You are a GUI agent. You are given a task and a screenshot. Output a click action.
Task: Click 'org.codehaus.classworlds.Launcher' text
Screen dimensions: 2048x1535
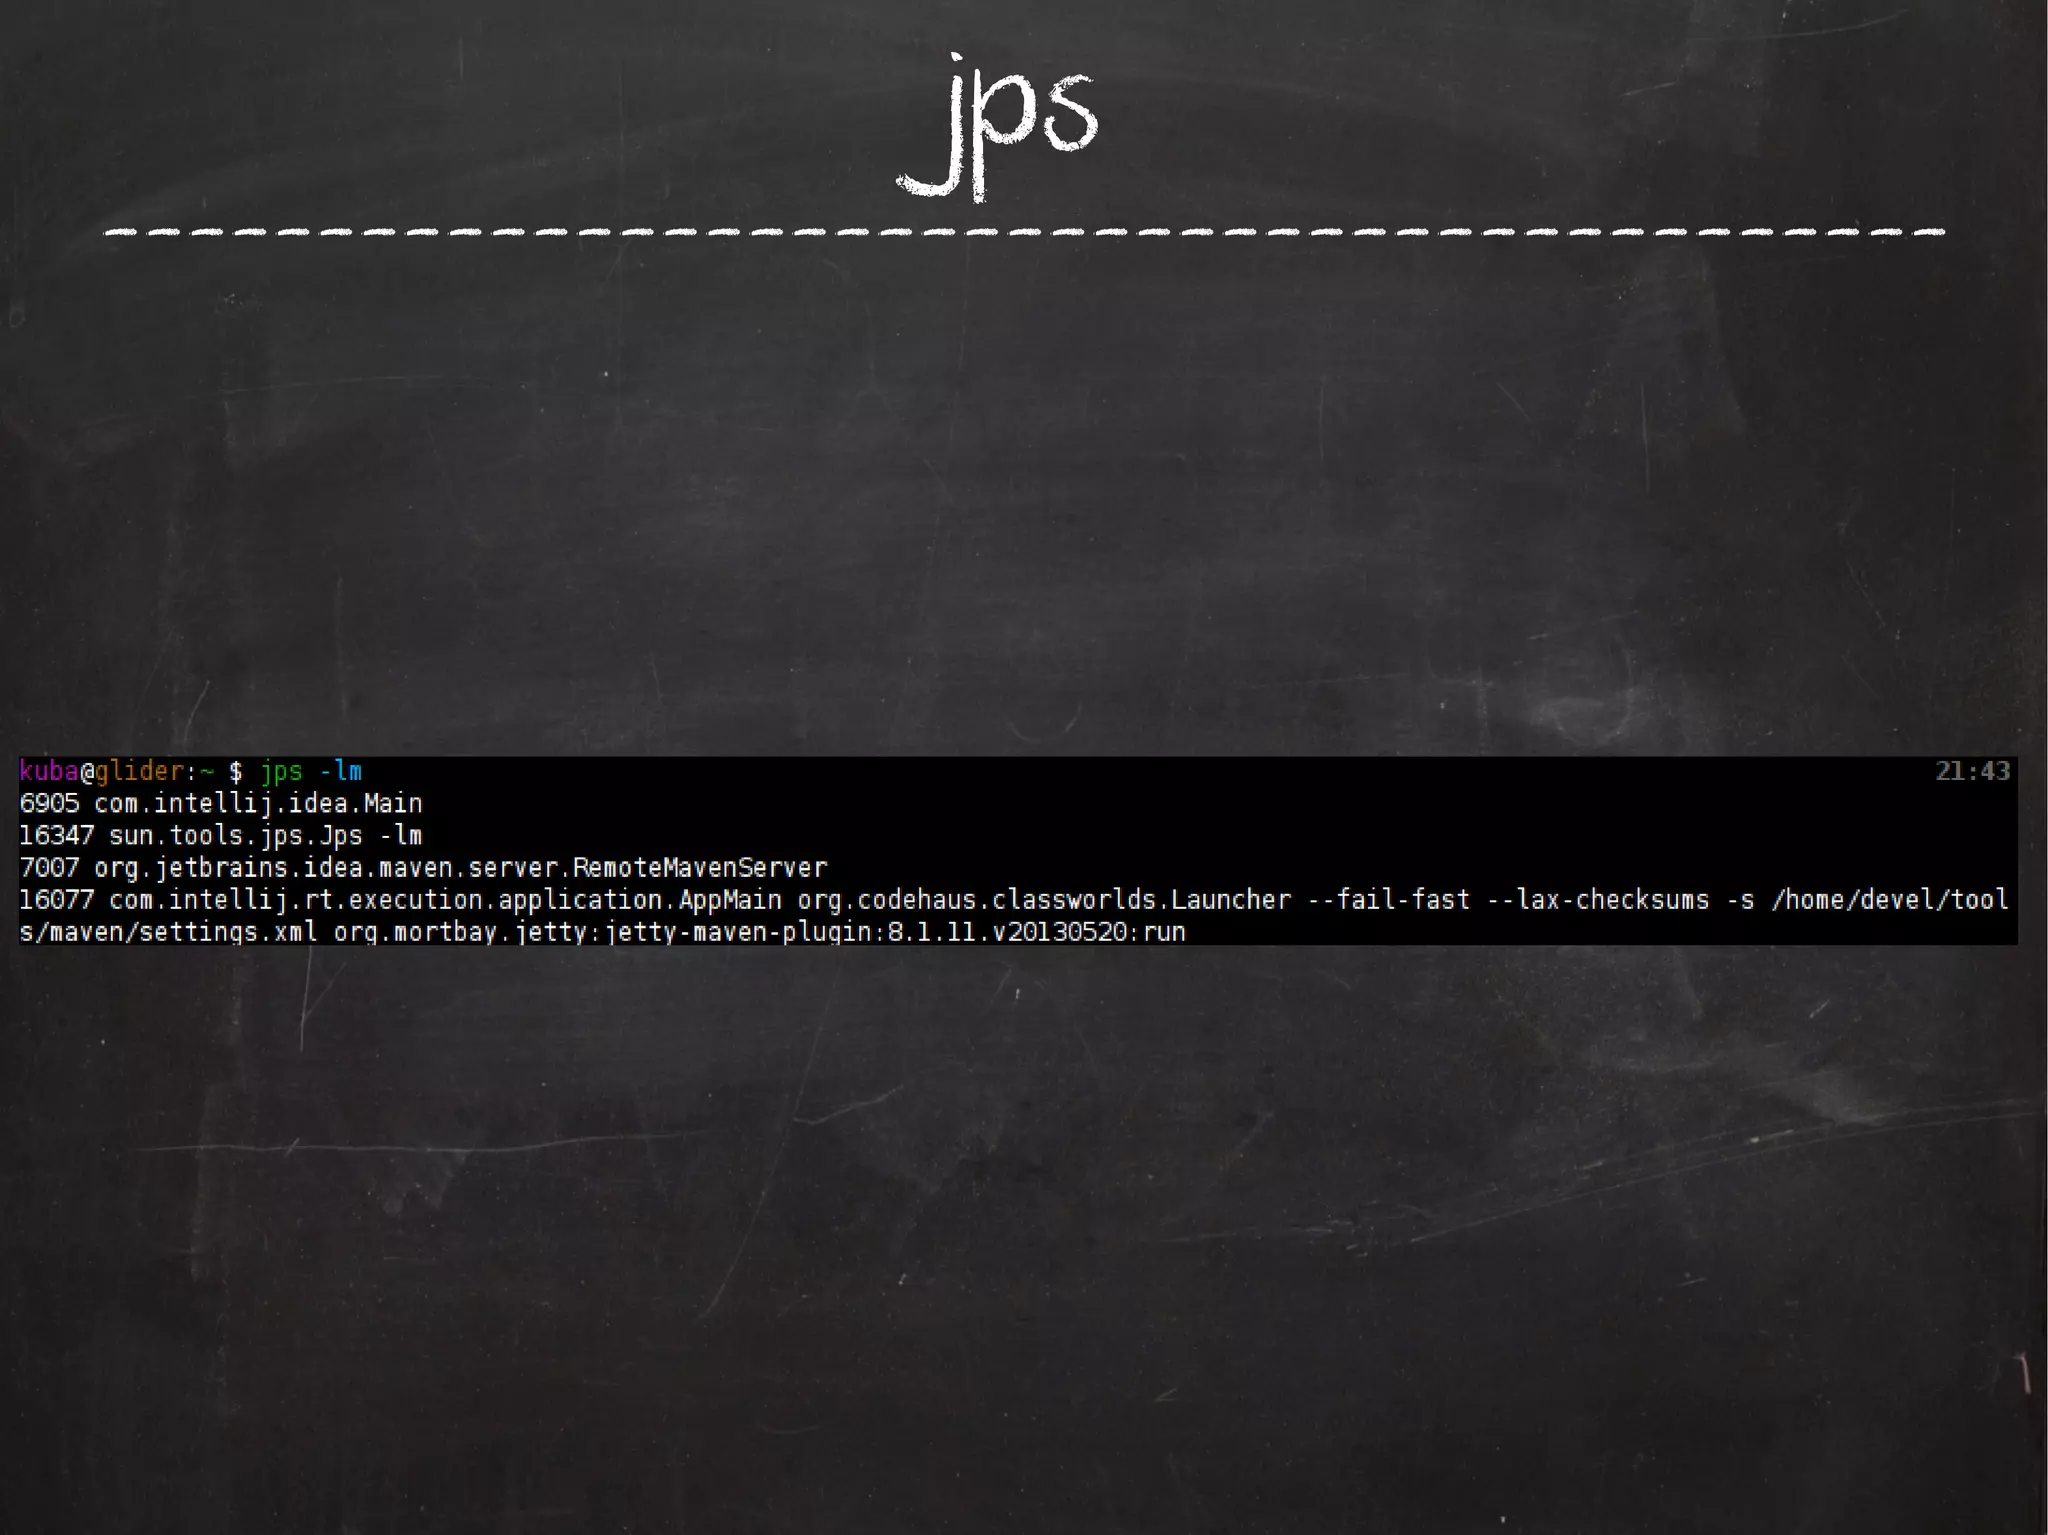(x=1044, y=899)
